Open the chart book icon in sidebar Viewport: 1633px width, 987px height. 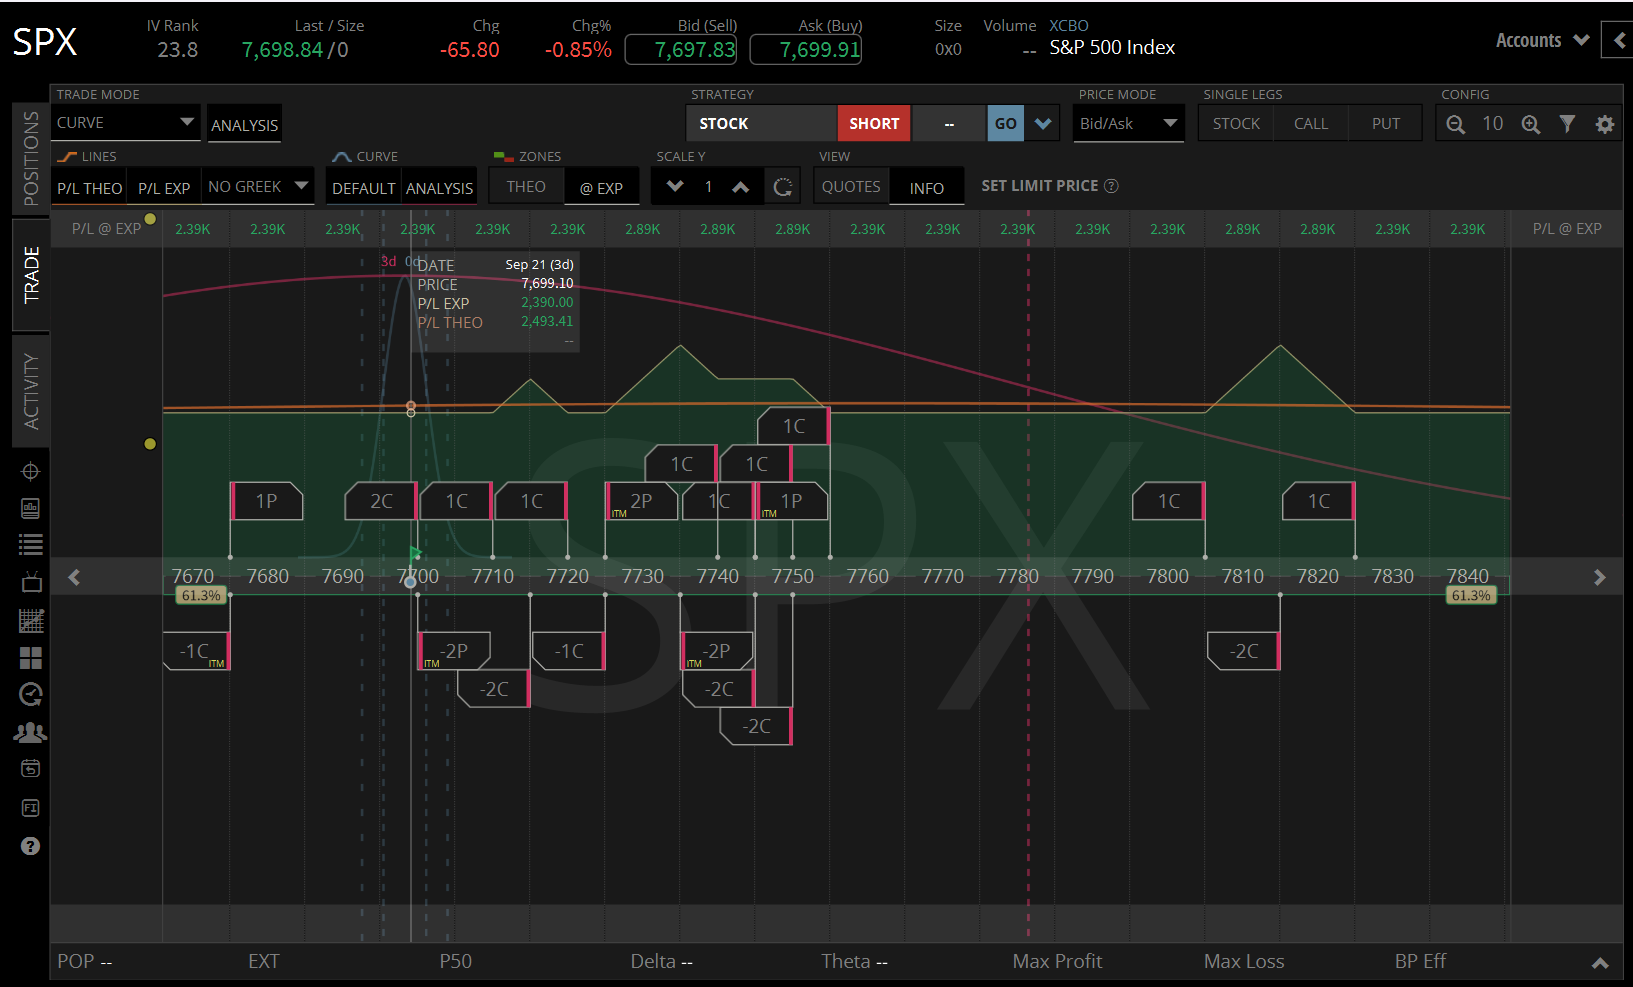pos(30,508)
